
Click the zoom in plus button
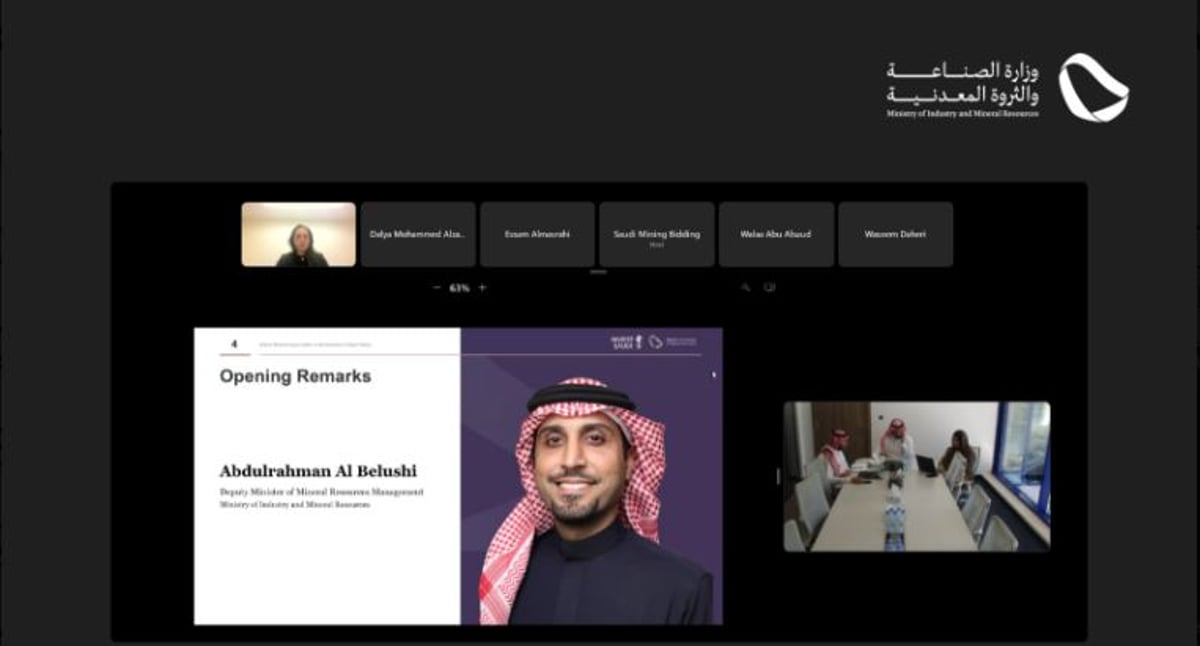pos(482,288)
